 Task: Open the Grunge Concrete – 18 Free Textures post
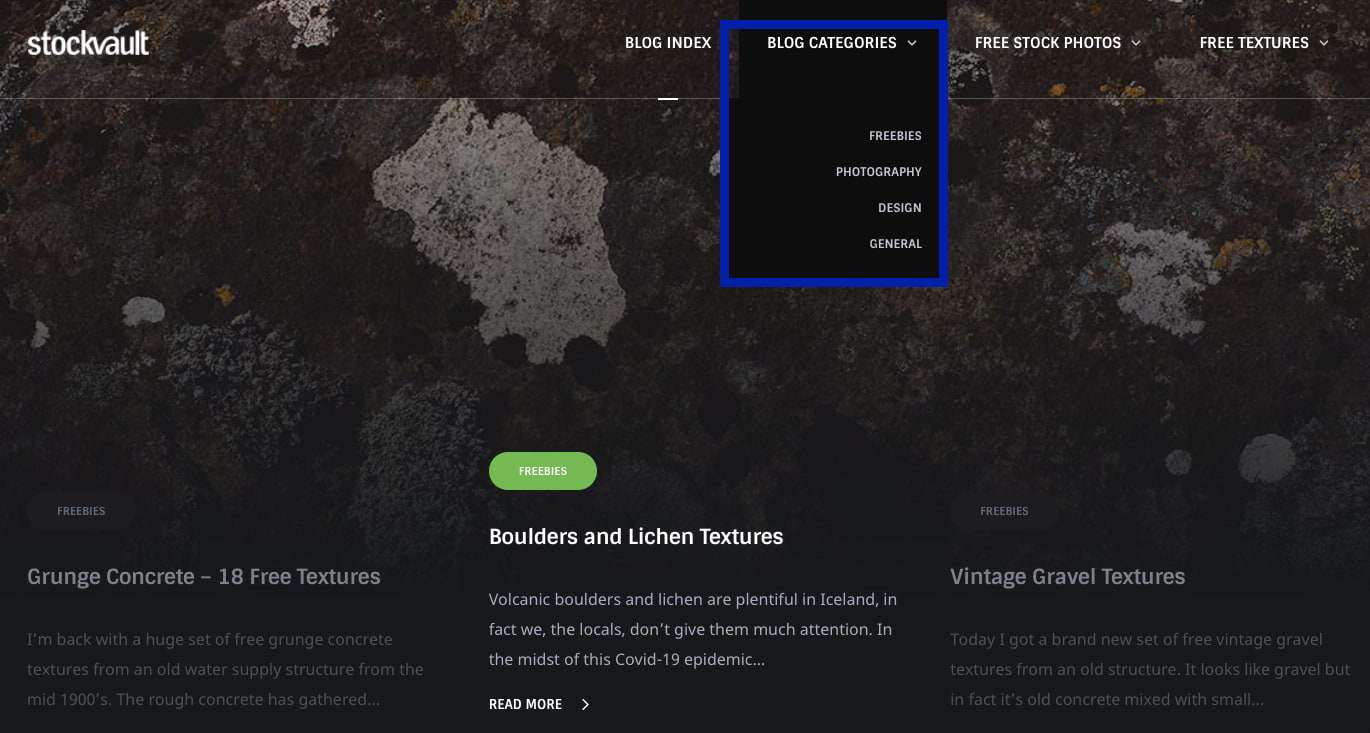[x=204, y=577]
